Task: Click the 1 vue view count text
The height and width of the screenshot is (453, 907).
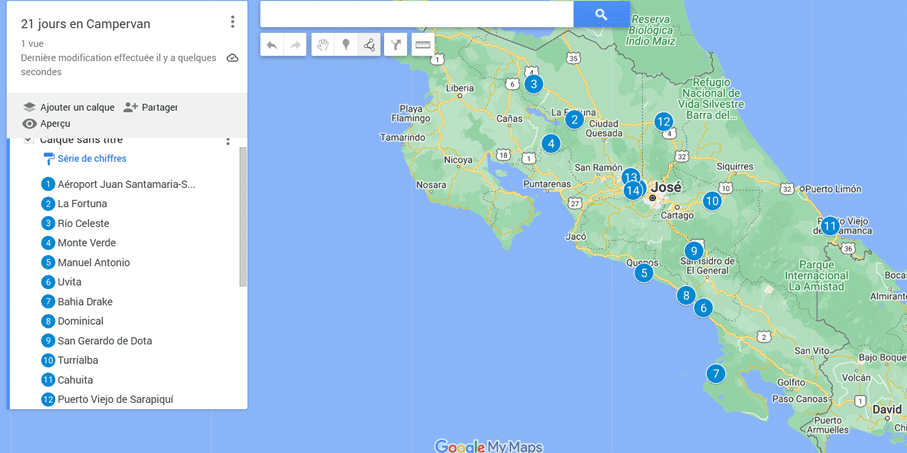Action: [32, 43]
